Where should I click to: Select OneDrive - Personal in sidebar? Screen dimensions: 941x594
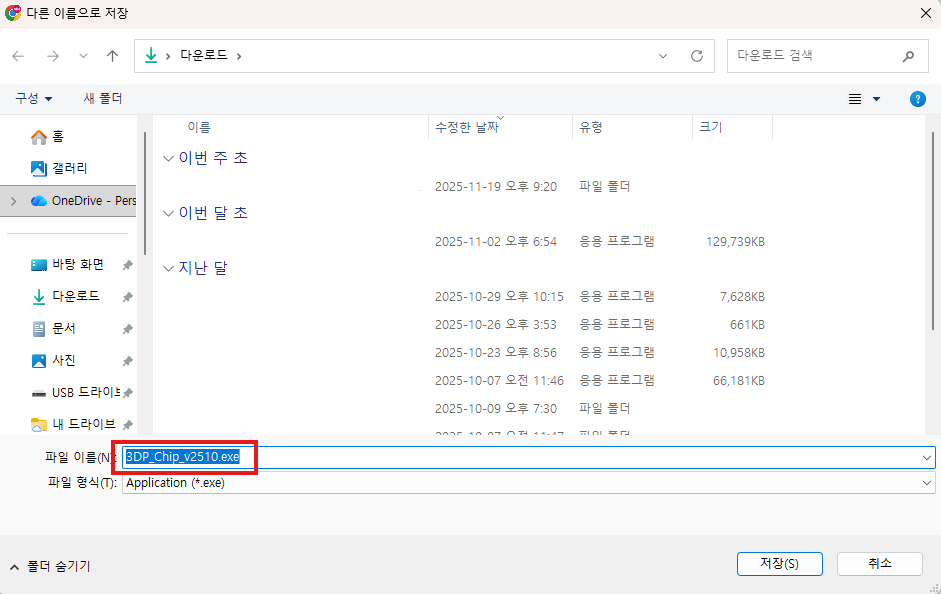click(83, 201)
